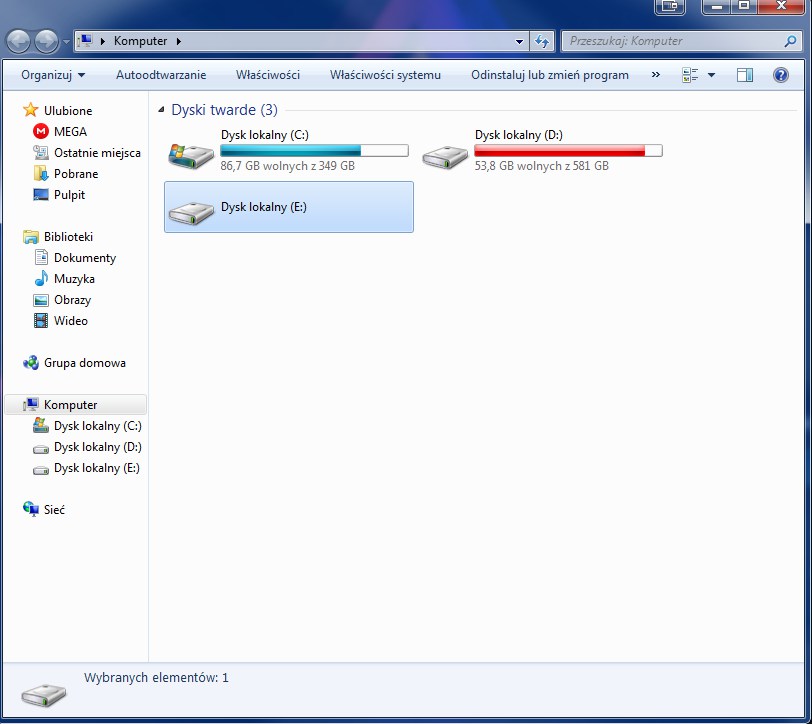
Task: Open Dysk lokalny (C:) in the sidebar tree
Action: (98, 426)
